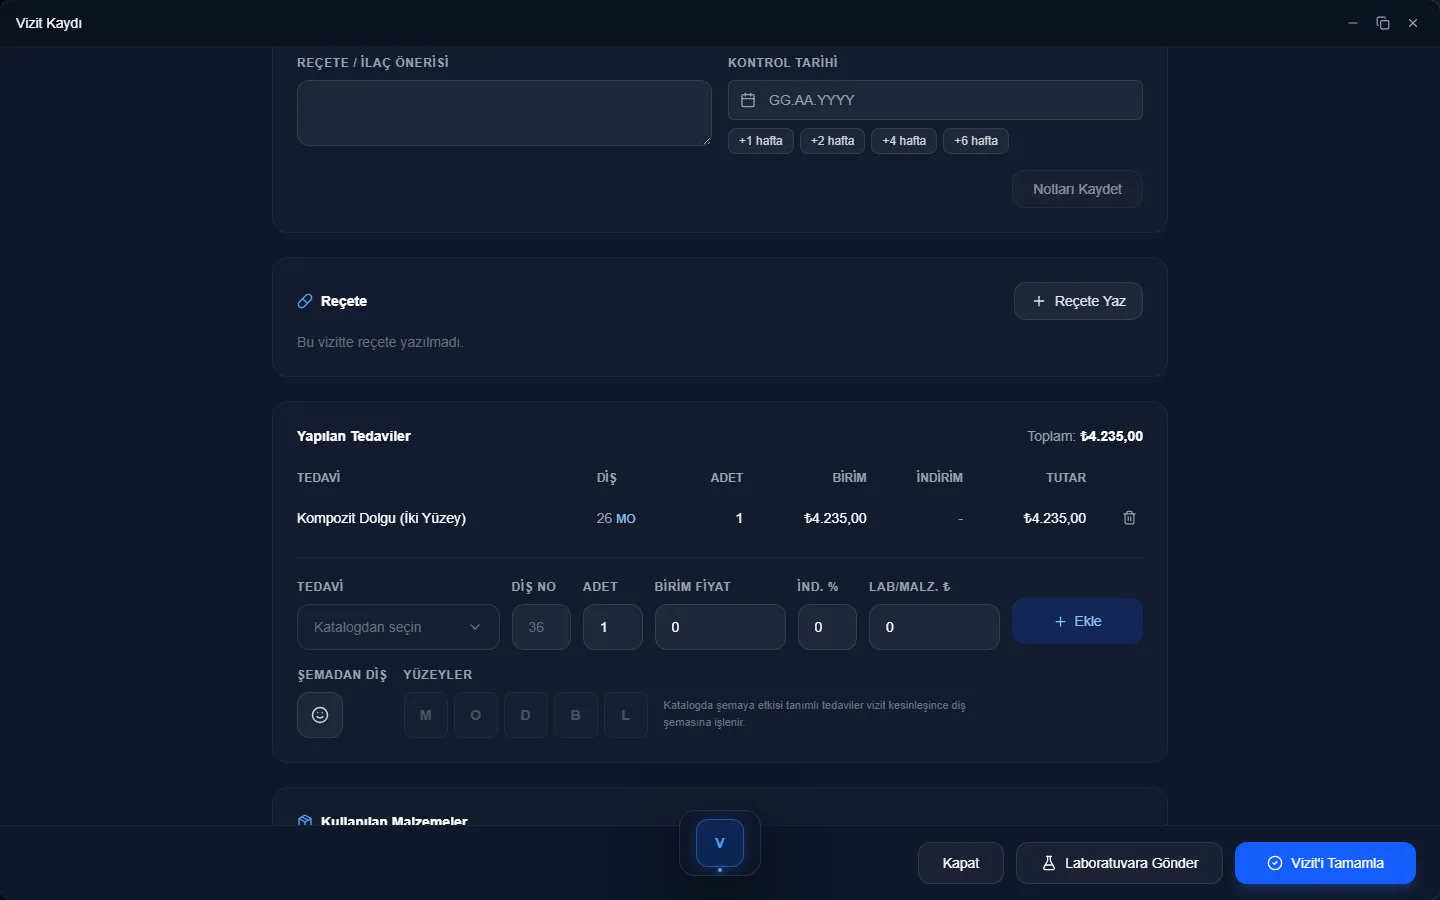The image size is (1440, 900).
Task: Click the Diş No input field
Action: pyautogui.click(x=541, y=627)
